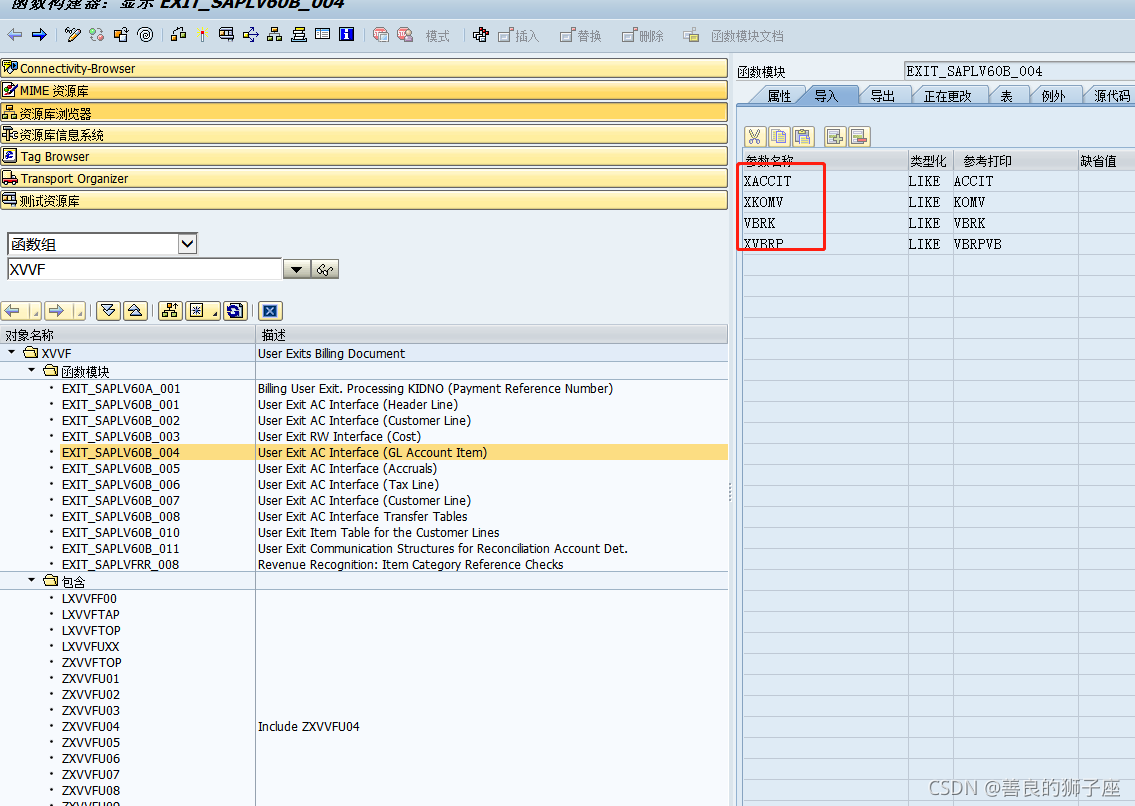Open the 函数组 object type dropdown
This screenshot has width=1135, height=806.
[x=187, y=244]
